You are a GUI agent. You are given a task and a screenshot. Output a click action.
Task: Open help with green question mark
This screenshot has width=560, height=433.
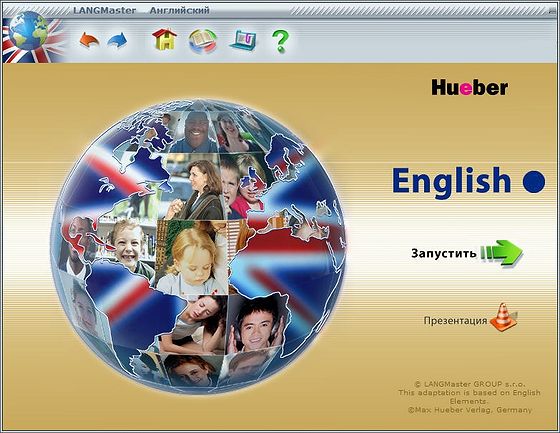click(x=280, y=41)
